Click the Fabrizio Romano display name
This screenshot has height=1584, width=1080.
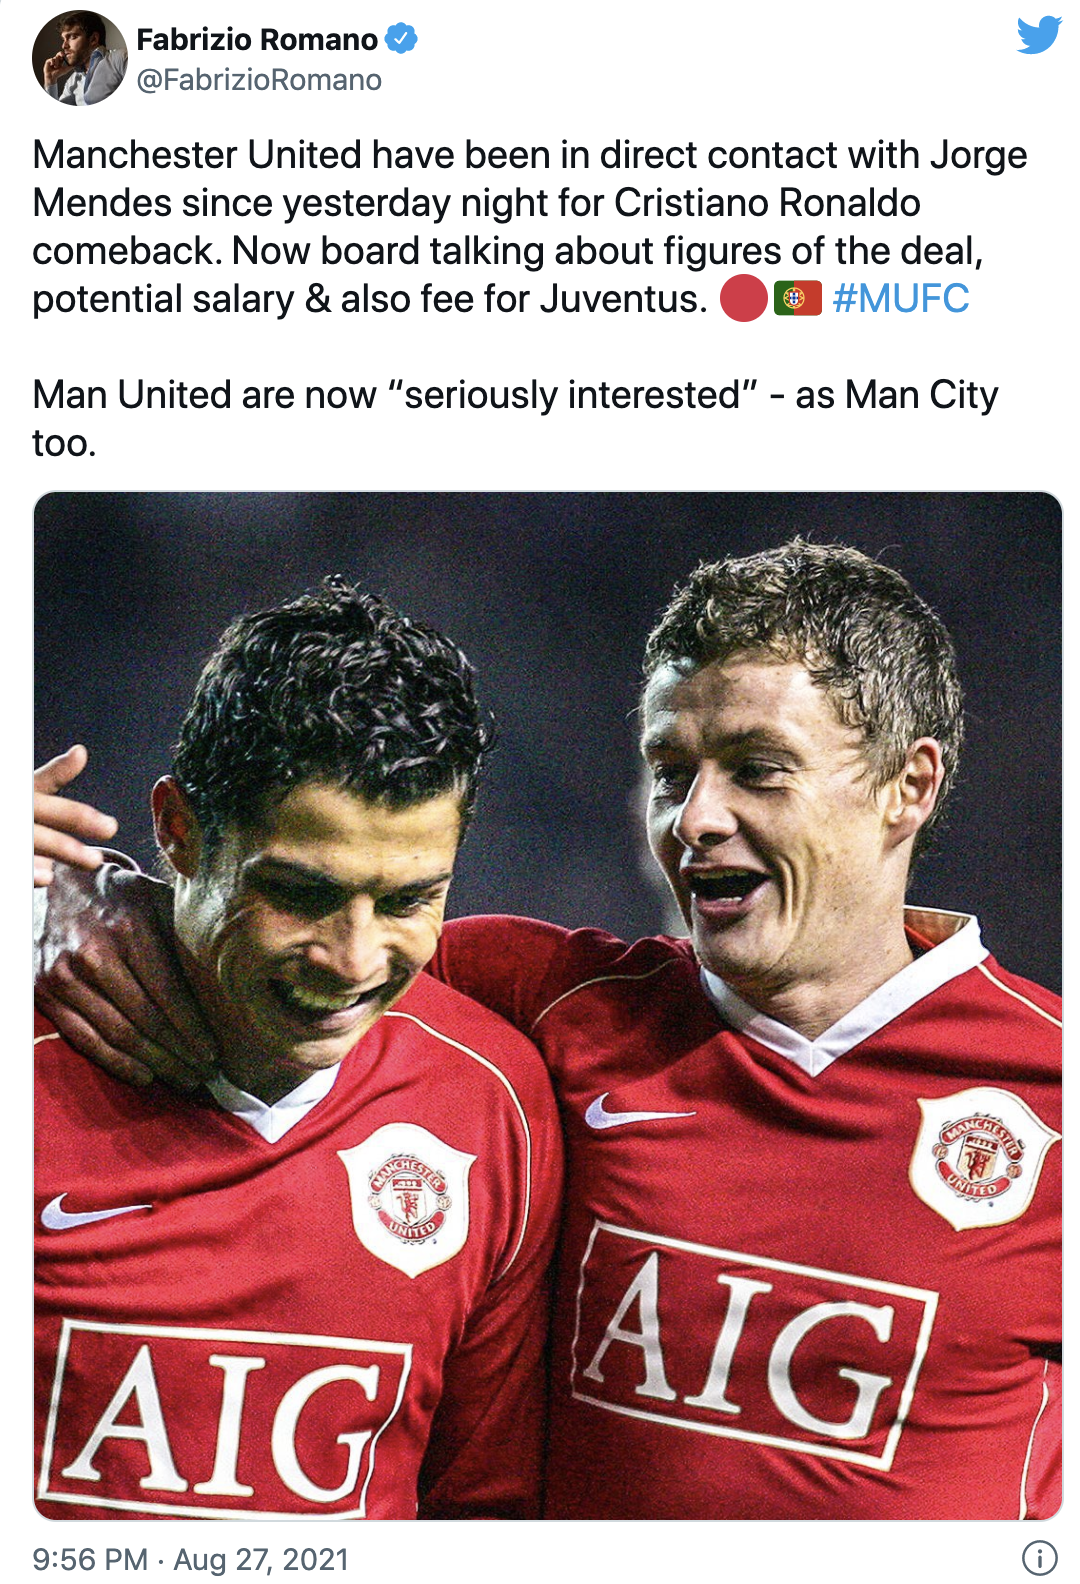[x=257, y=39]
